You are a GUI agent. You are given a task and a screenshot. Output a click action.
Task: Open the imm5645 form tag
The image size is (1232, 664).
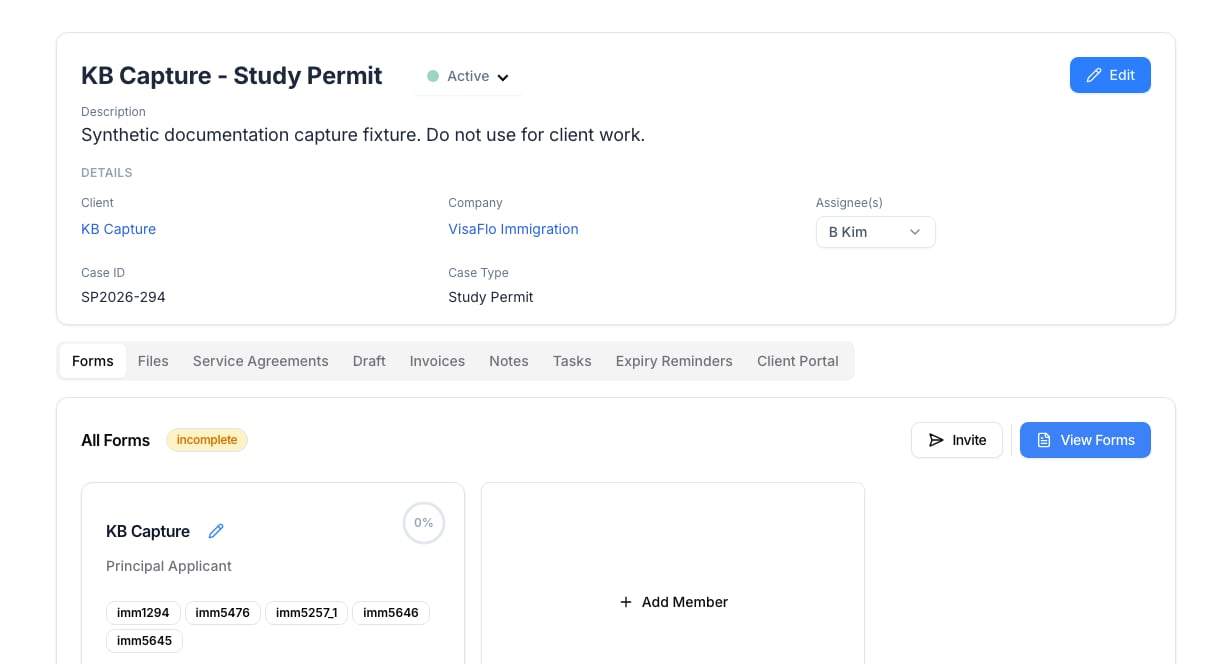[x=144, y=641]
